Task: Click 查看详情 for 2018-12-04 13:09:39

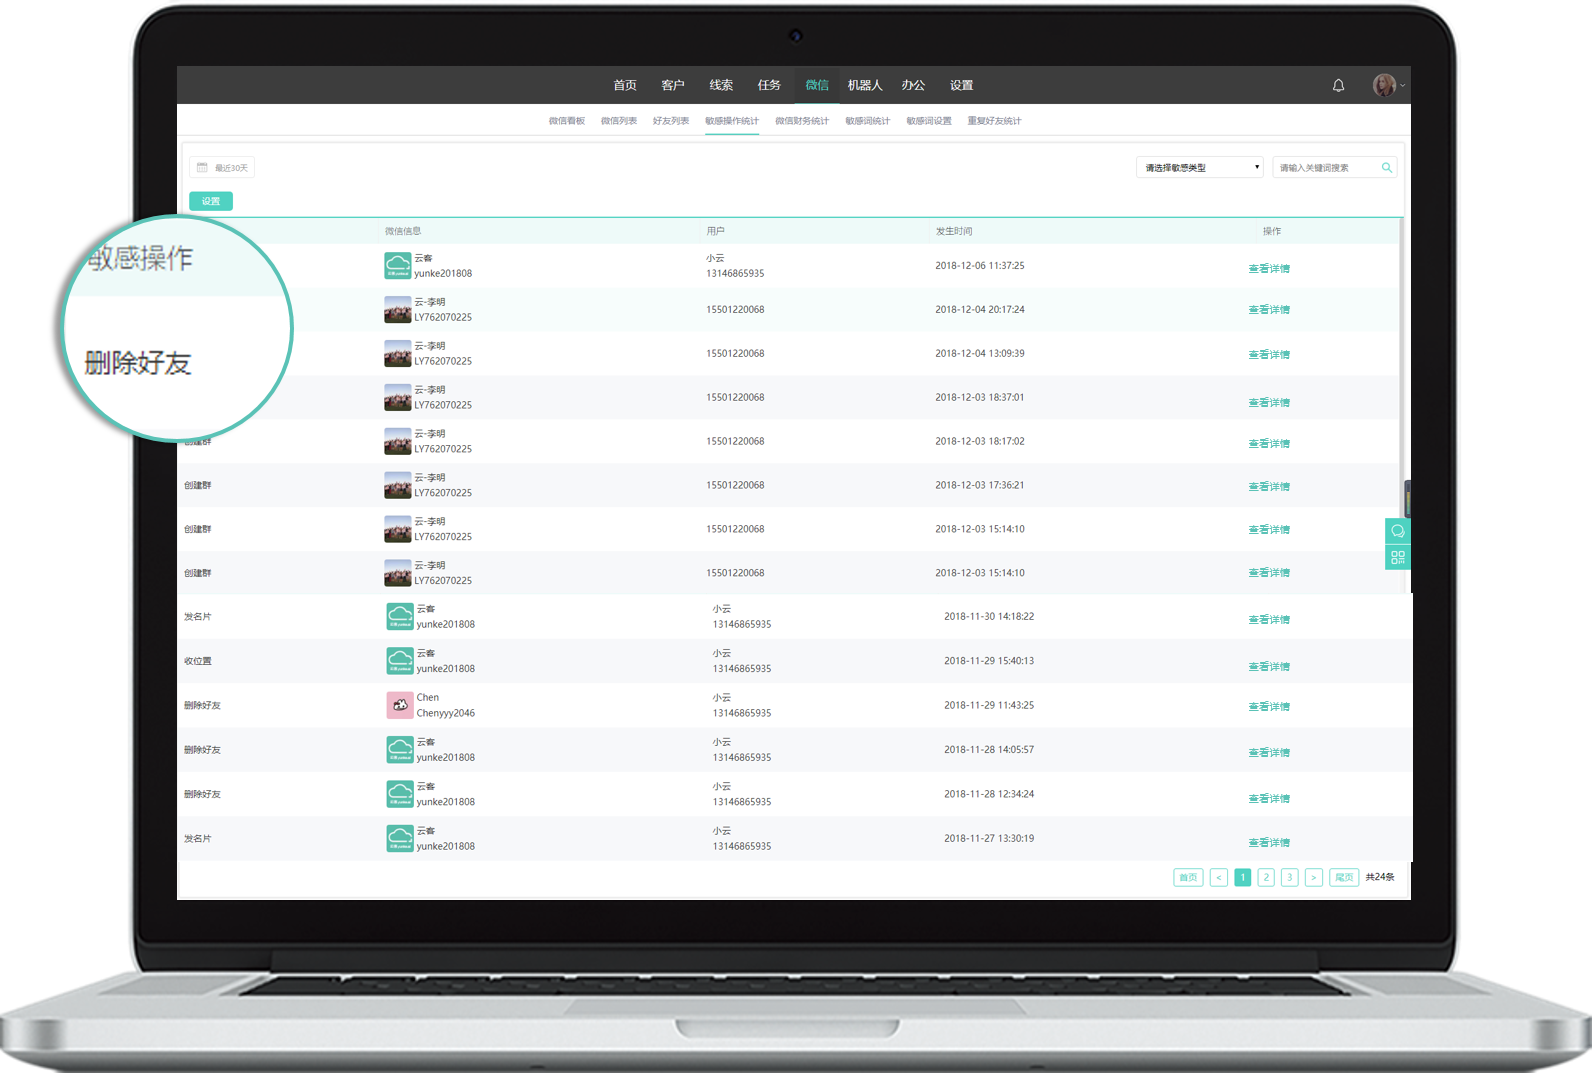Action: click(1269, 355)
